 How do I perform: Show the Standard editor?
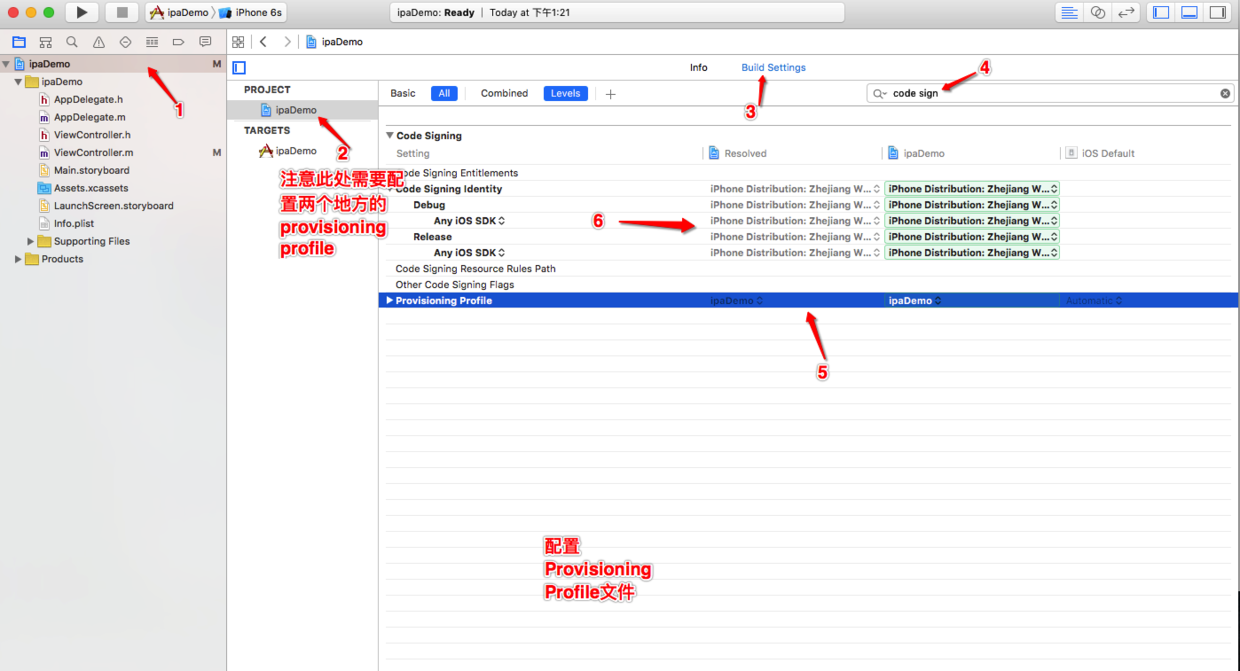click(x=1069, y=12)
